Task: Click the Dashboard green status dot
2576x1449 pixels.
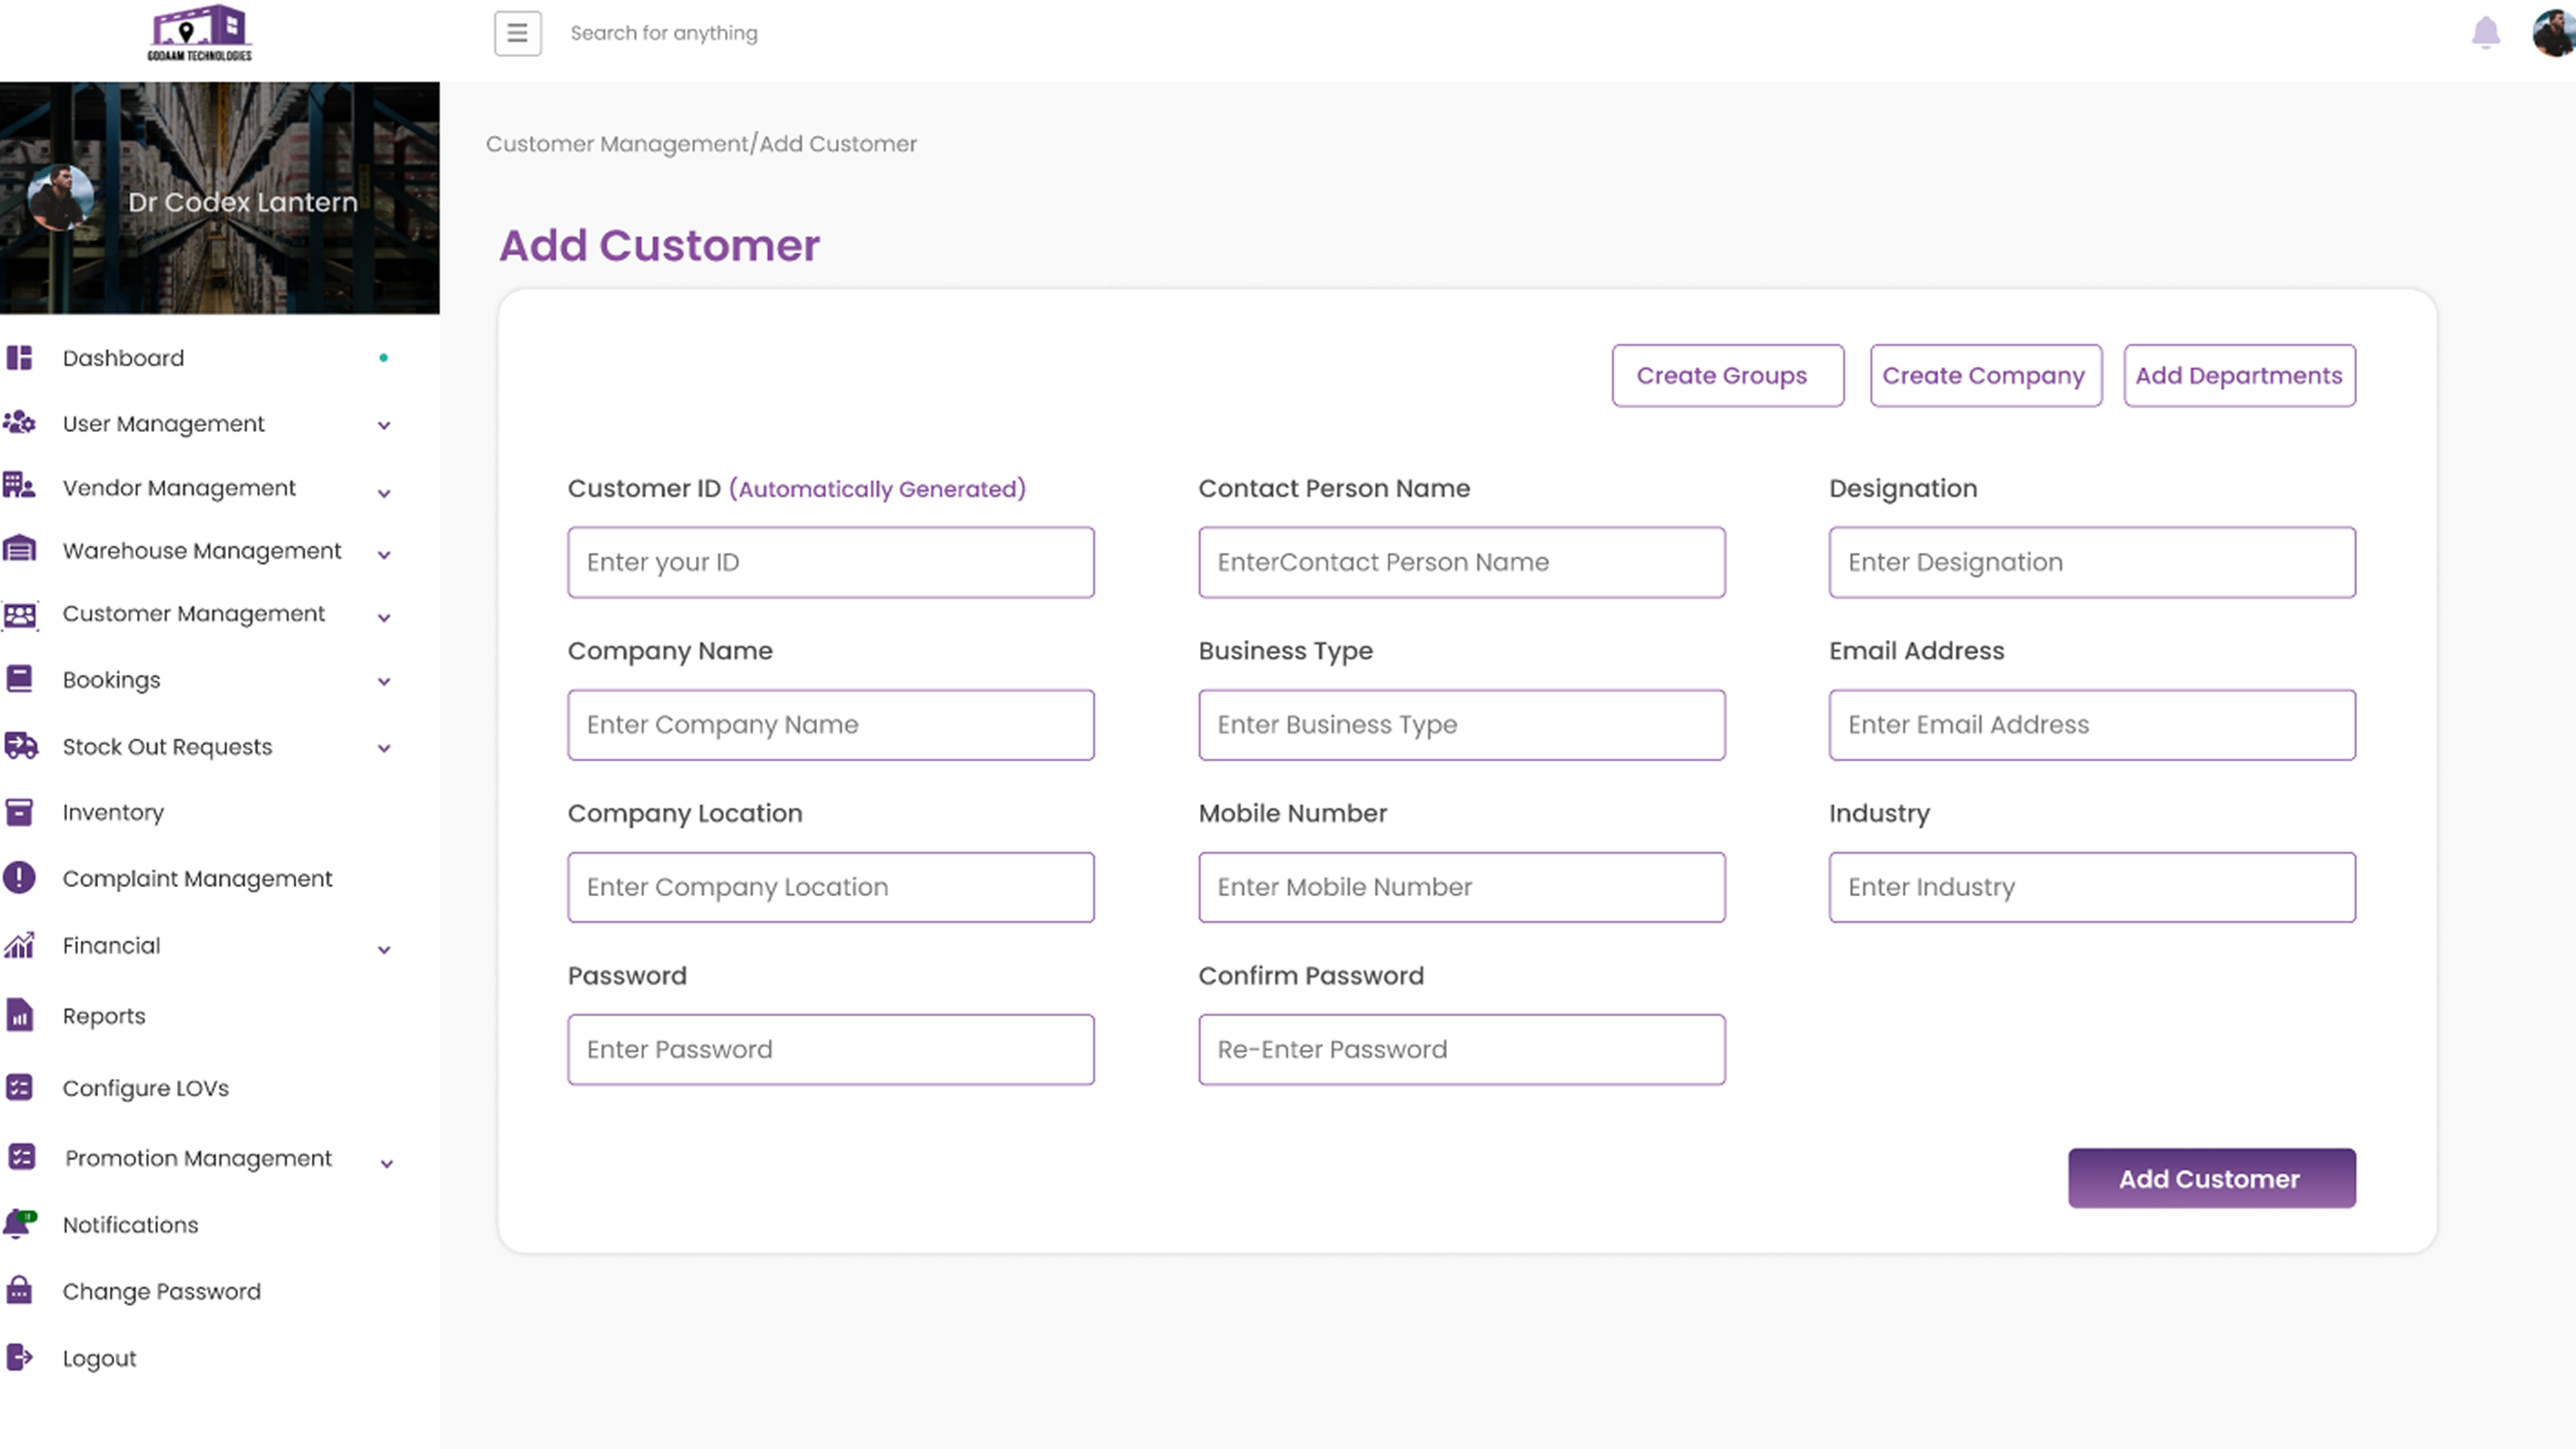Action: click(383, 357)
